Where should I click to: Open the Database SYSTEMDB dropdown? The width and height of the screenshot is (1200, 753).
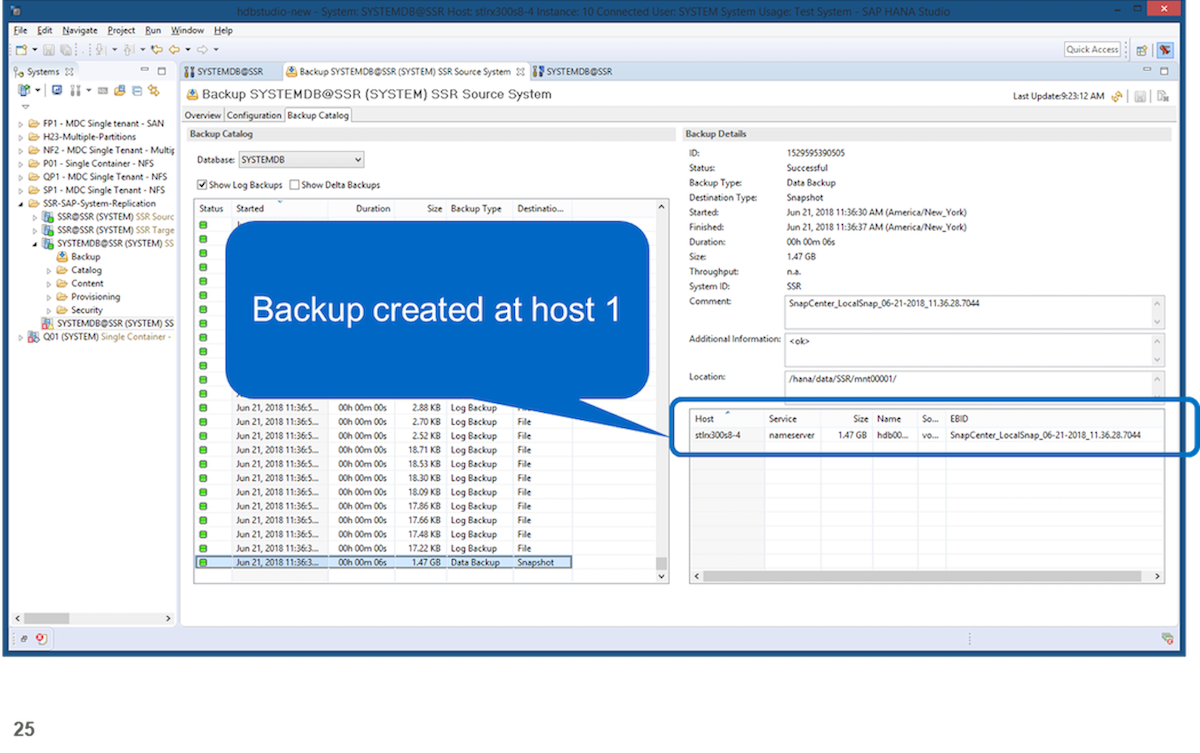301,160
